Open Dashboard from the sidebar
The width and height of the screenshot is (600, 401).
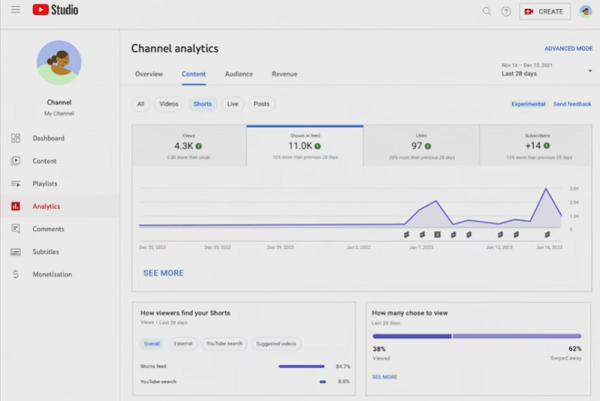coord(48,138)
